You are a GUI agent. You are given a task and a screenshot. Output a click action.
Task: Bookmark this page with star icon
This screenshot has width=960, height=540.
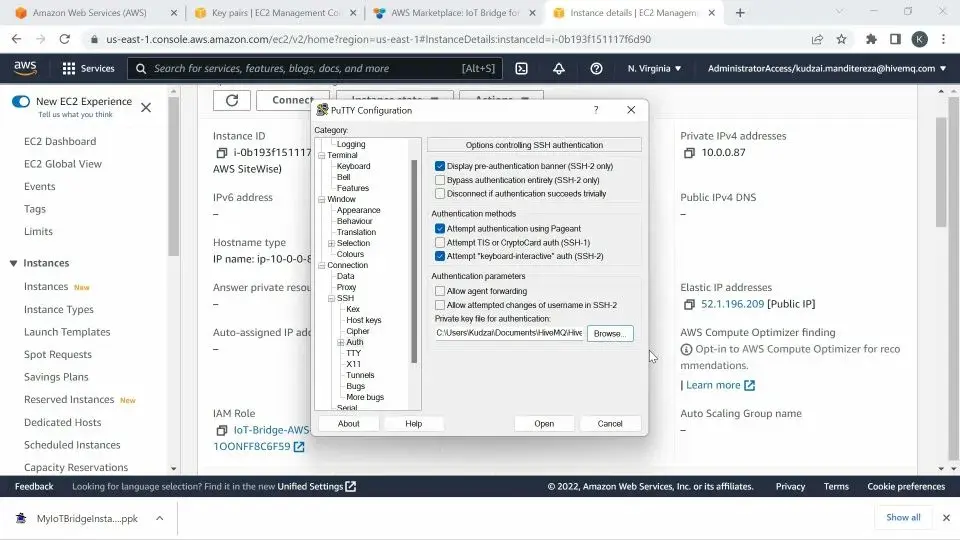(x=842, y=39)
